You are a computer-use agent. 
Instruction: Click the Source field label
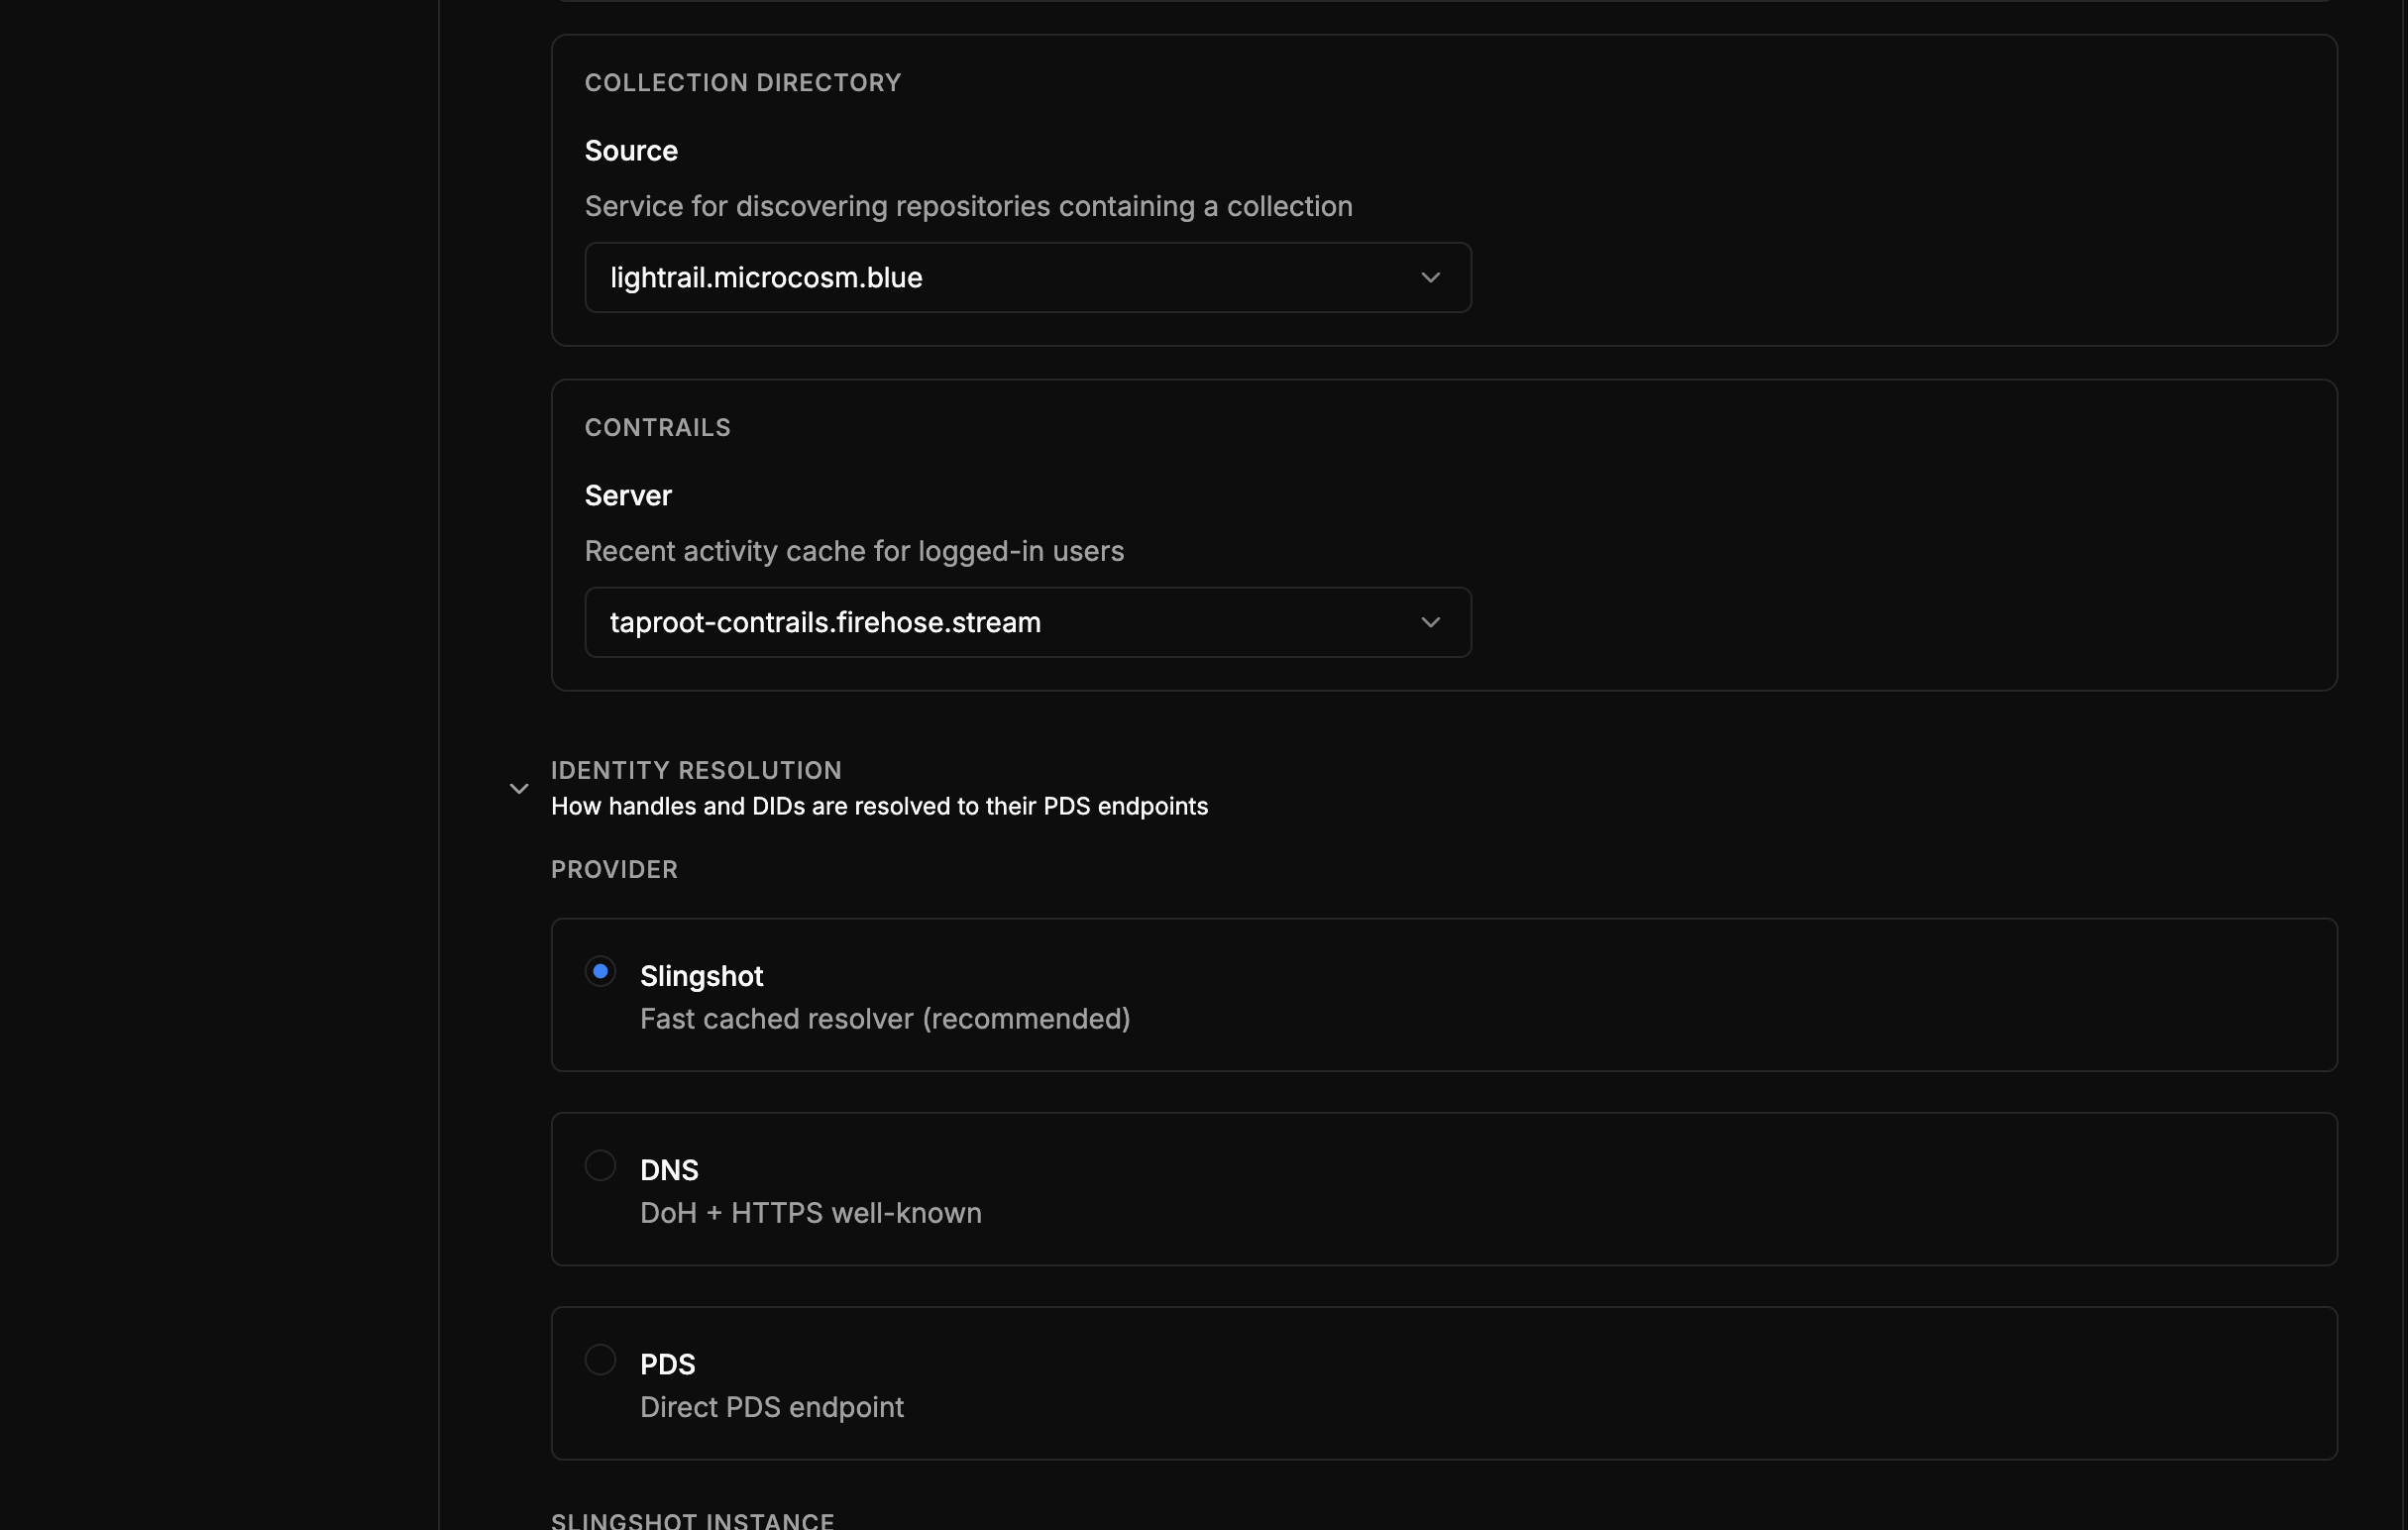click(631, 151)
